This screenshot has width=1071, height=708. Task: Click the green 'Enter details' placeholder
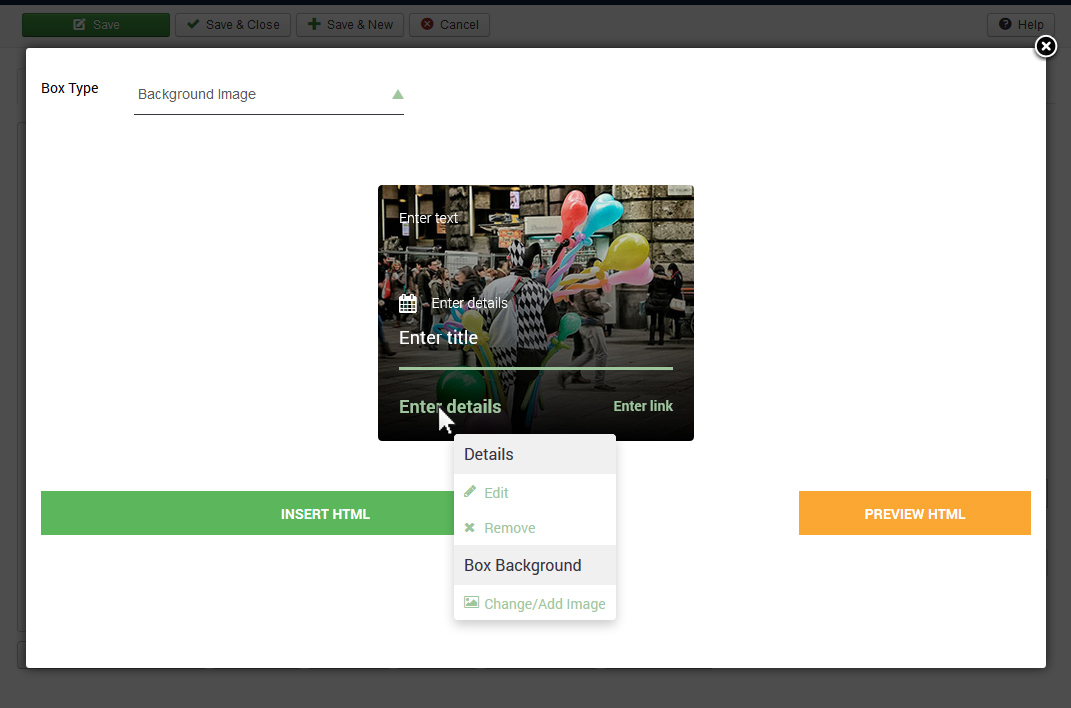point(450,406)
